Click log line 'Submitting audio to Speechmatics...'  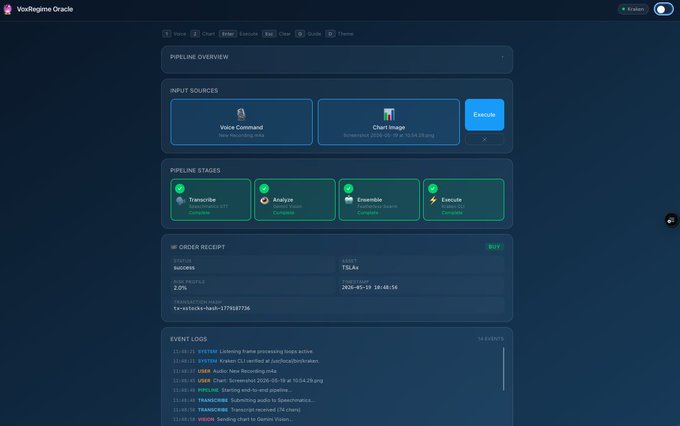(272, 400)
